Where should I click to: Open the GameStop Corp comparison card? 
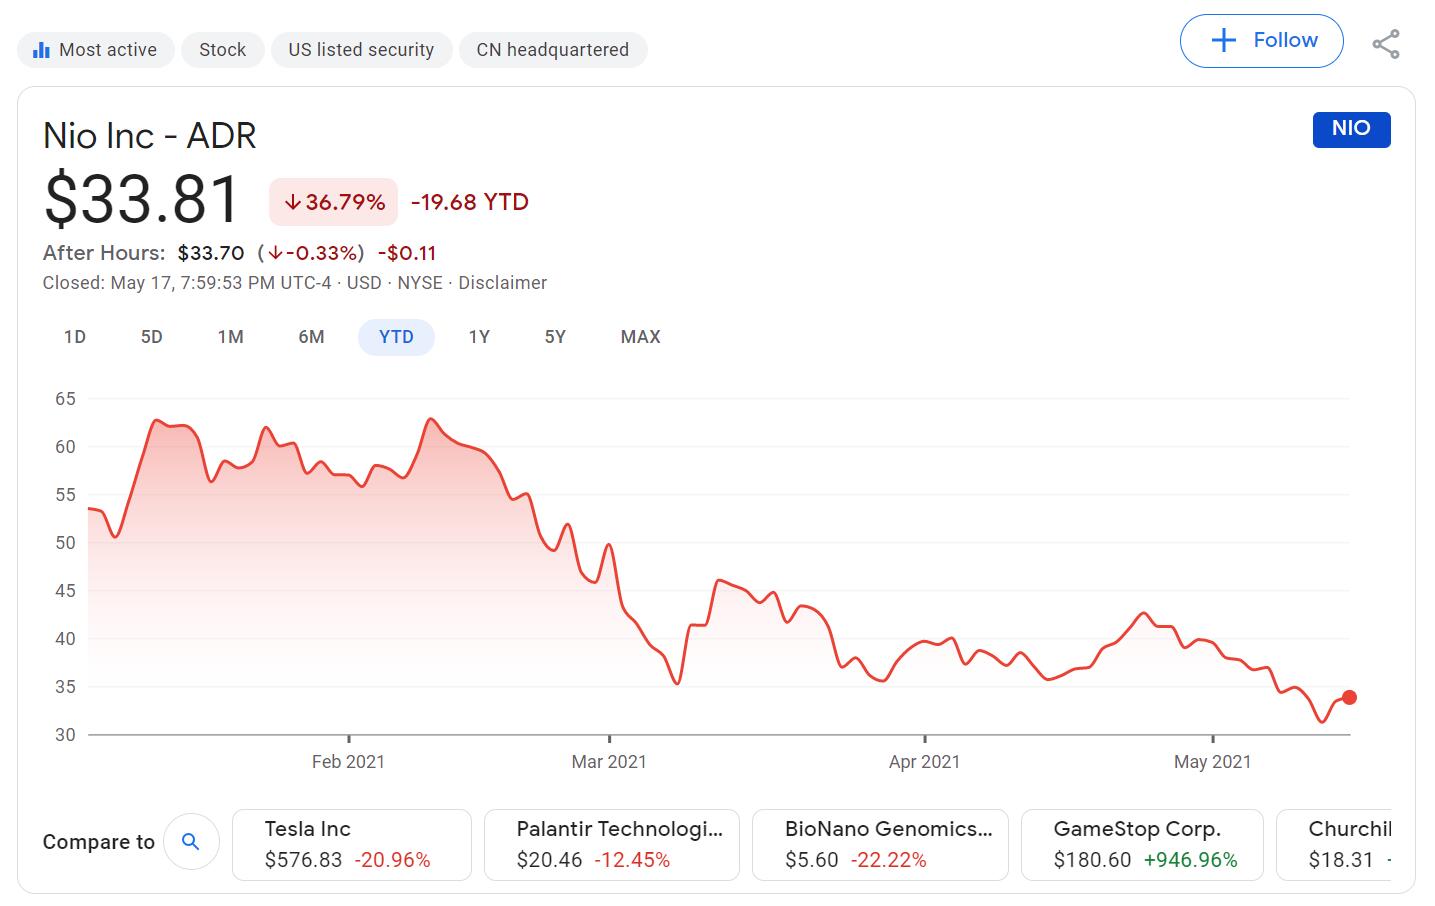pyautogui.click(x=1142, y=844)
